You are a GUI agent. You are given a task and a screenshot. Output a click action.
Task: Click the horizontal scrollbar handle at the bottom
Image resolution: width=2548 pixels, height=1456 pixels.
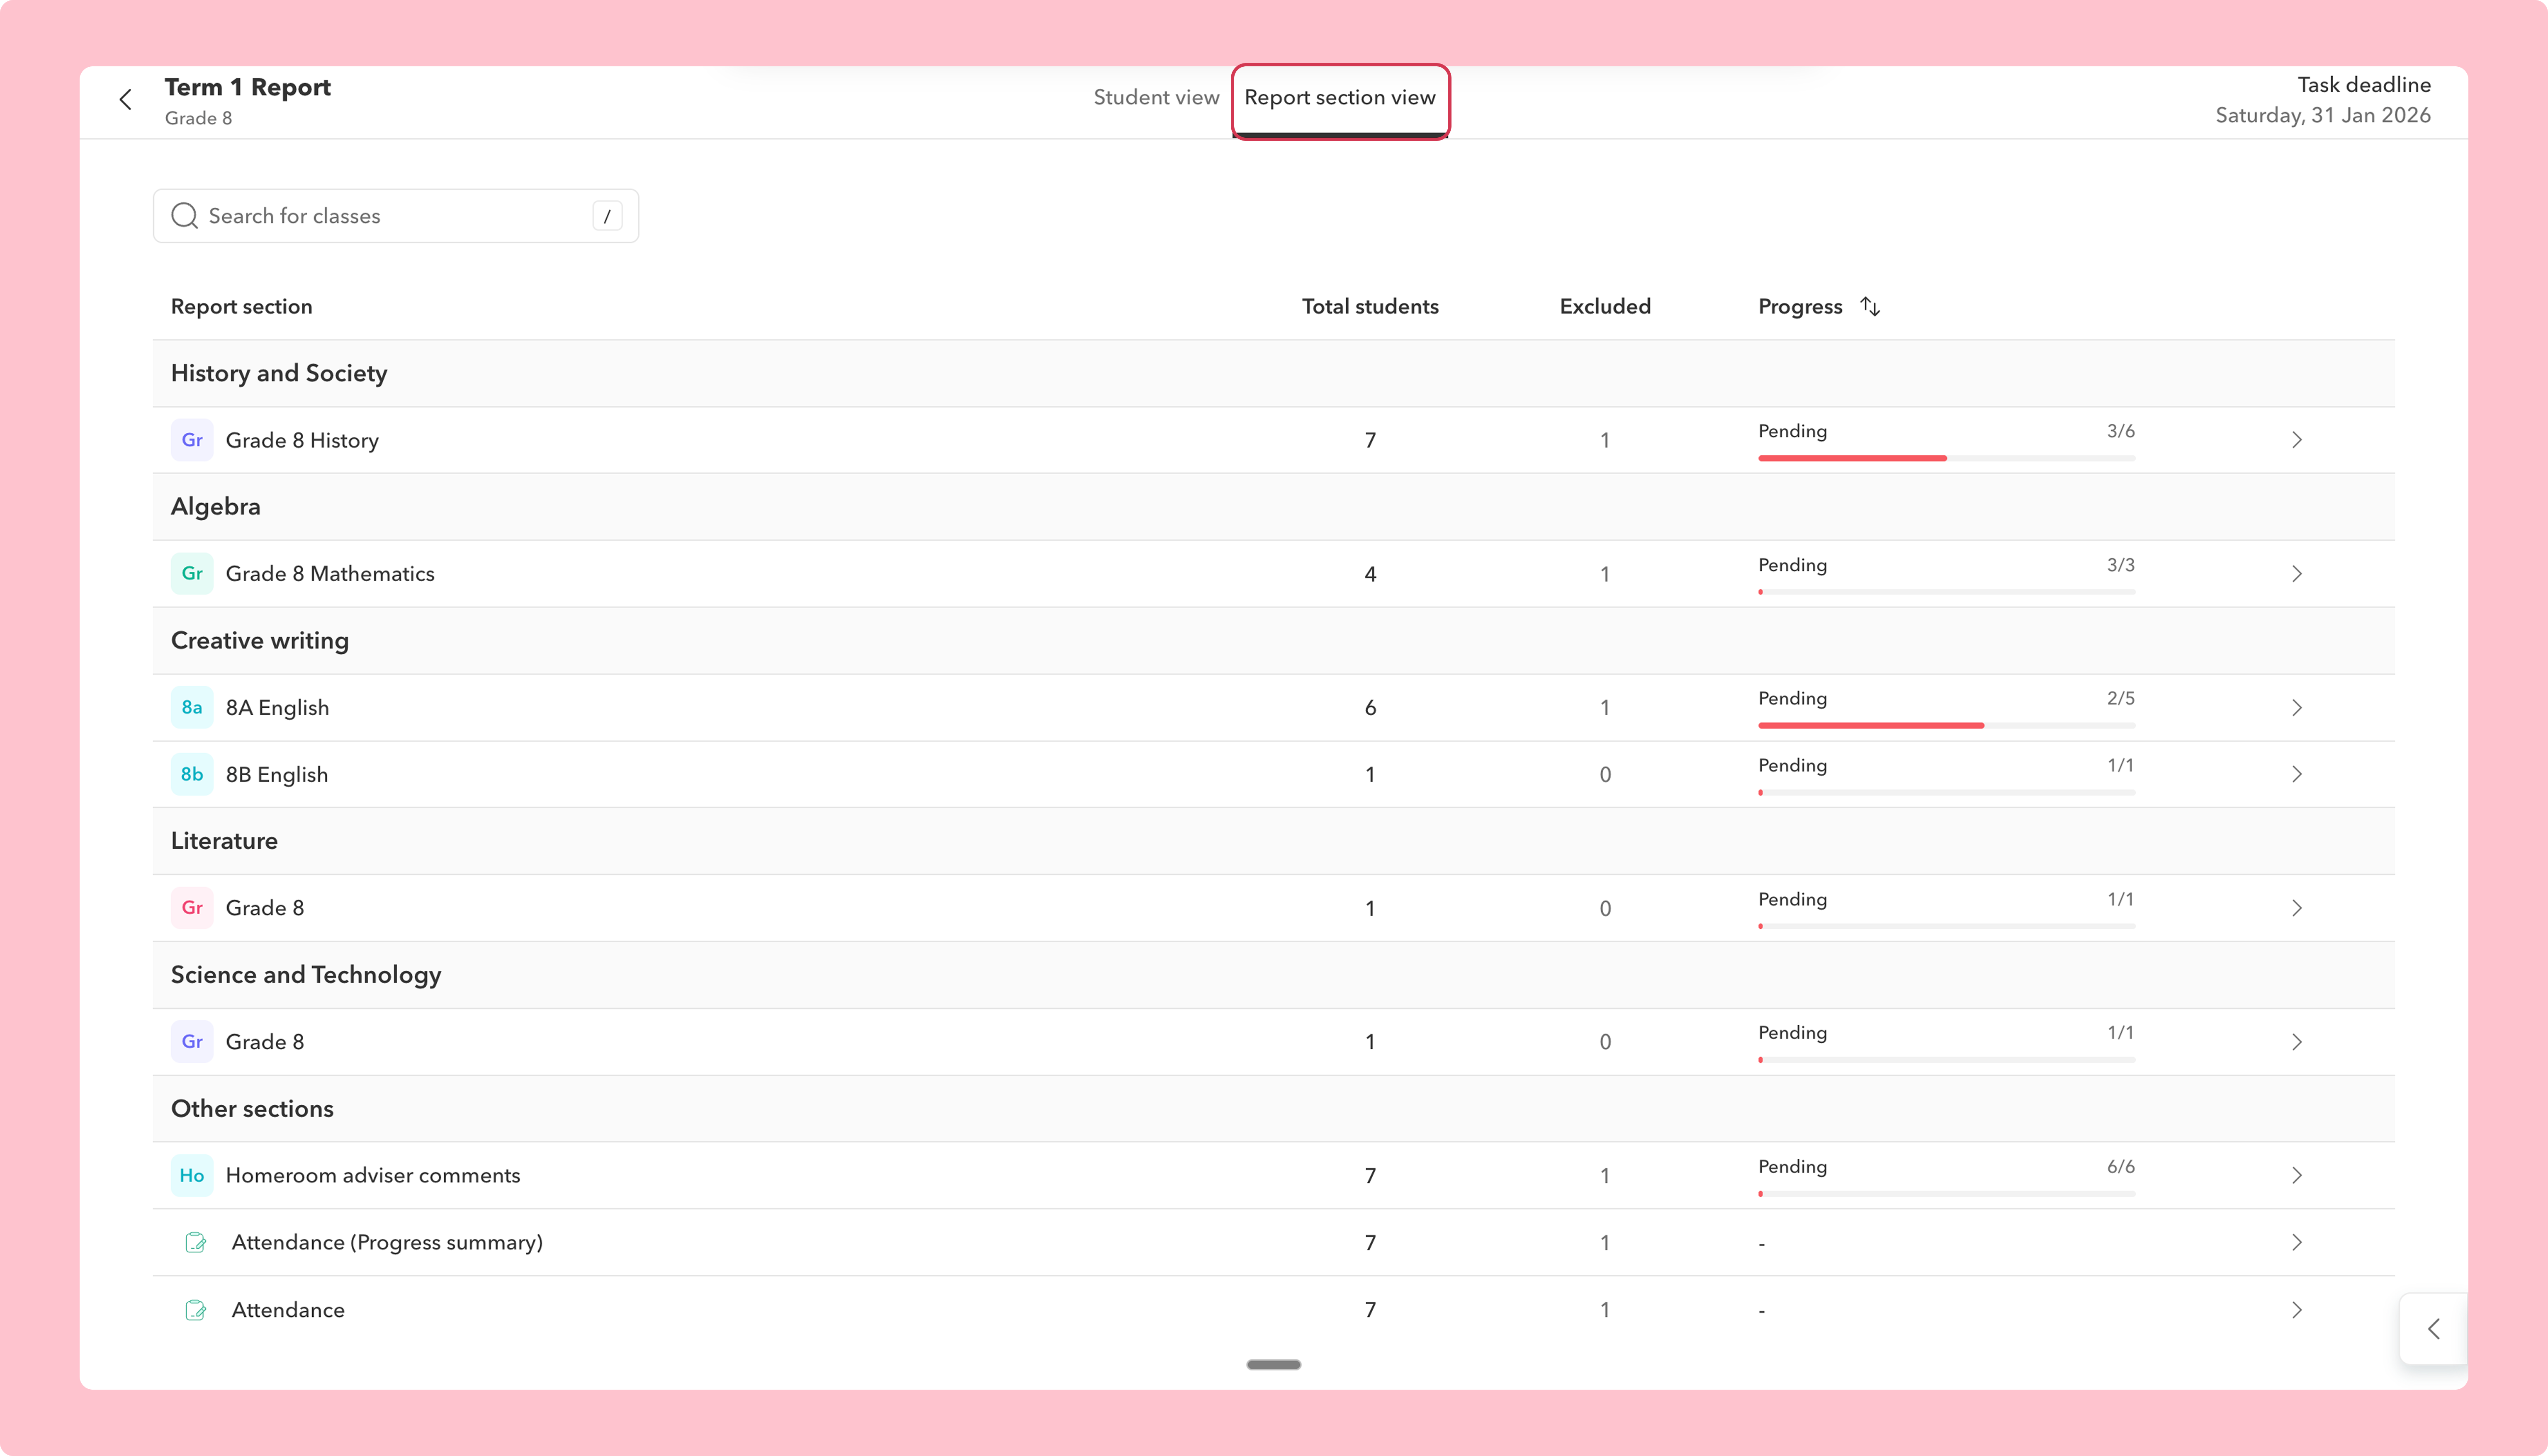1273,1365
